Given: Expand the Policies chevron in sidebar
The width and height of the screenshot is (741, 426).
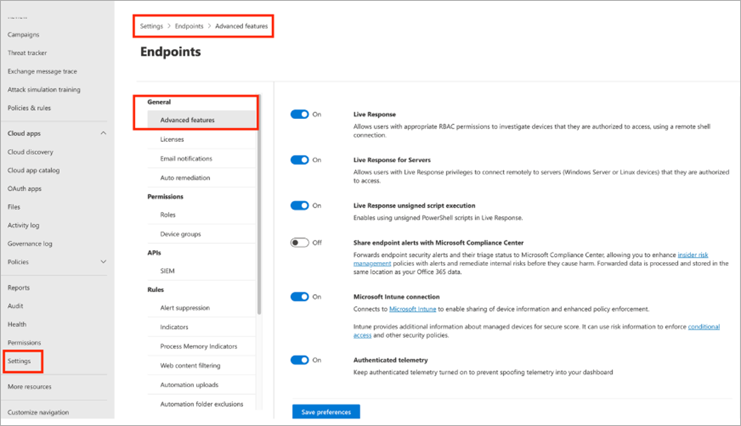Looking at the screenshot, I should click(x=103, y=262).
